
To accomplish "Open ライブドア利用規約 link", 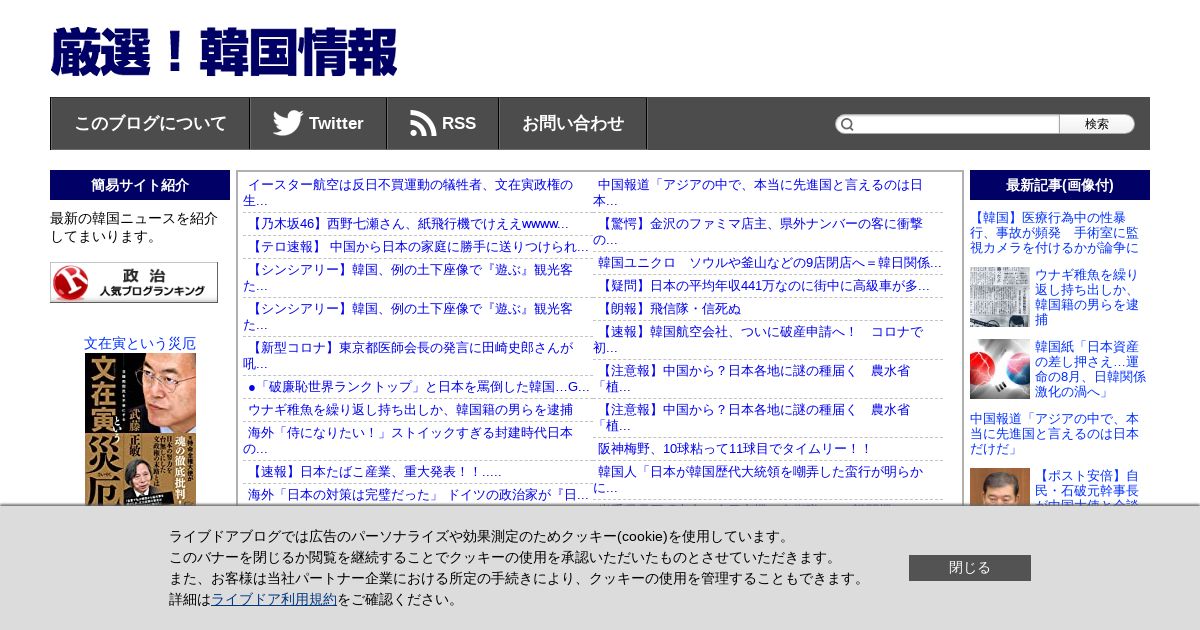I will click(274, 599).
